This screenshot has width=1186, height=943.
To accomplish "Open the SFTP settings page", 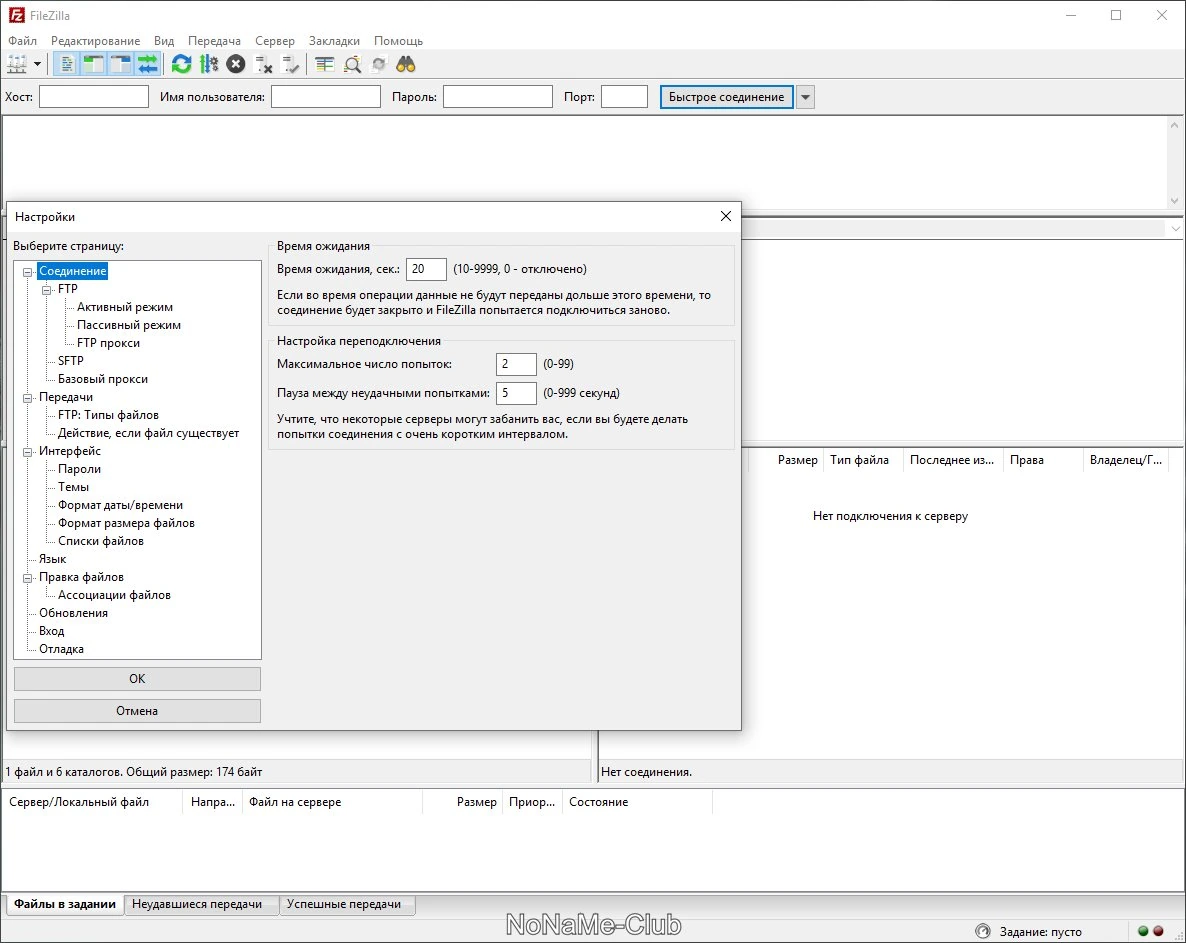I will pos(71,361).
